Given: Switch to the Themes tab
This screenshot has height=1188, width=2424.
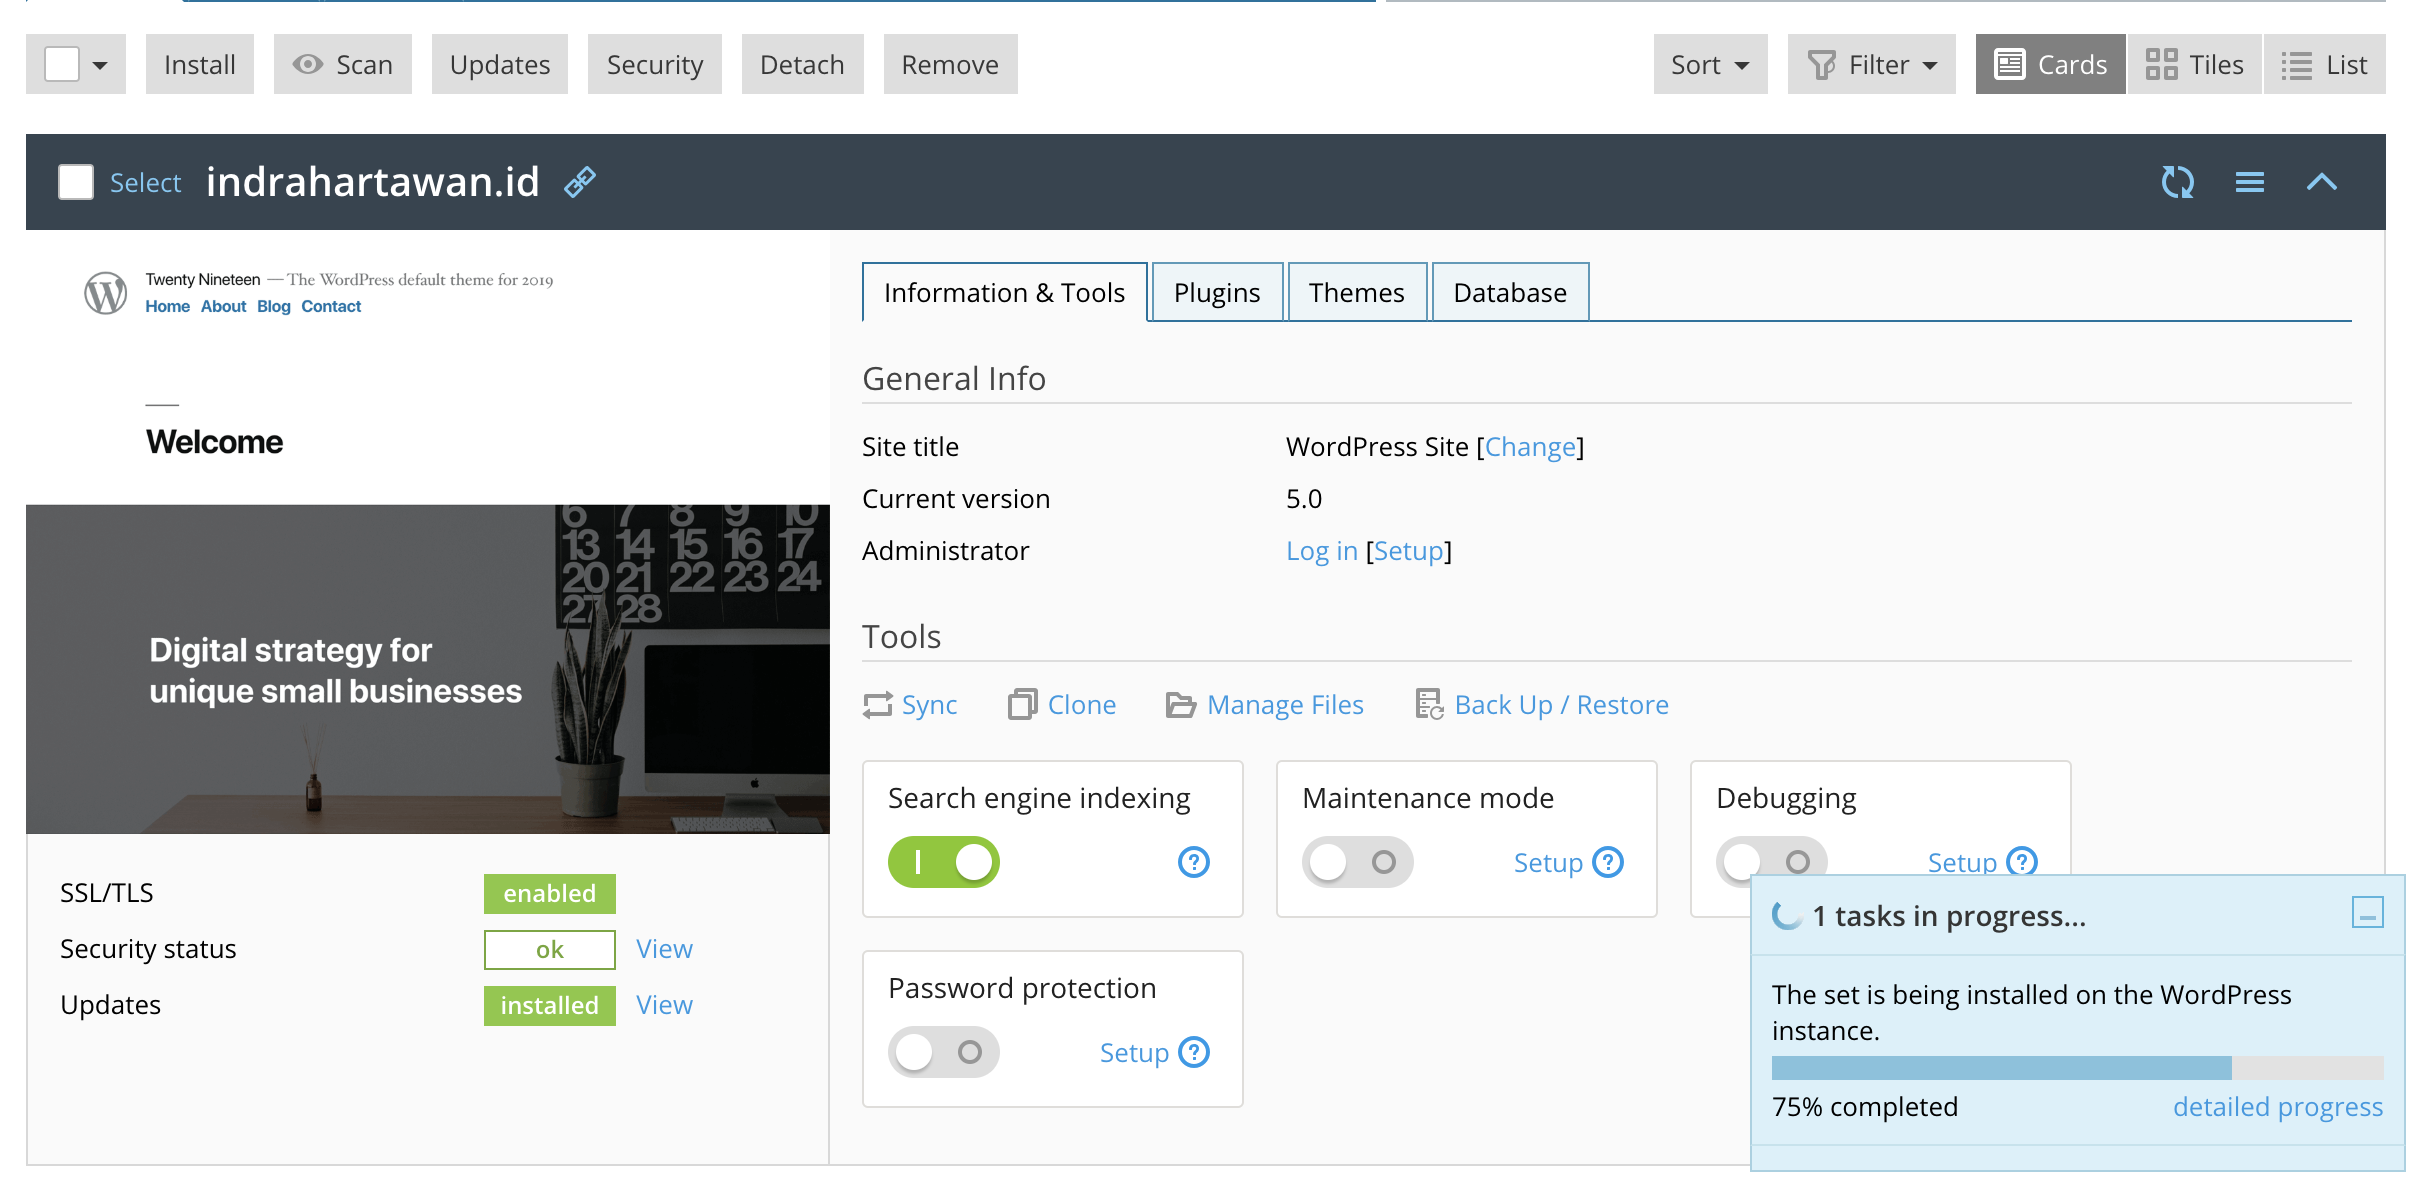Looking at the screenshot, I should [1357, 293].
